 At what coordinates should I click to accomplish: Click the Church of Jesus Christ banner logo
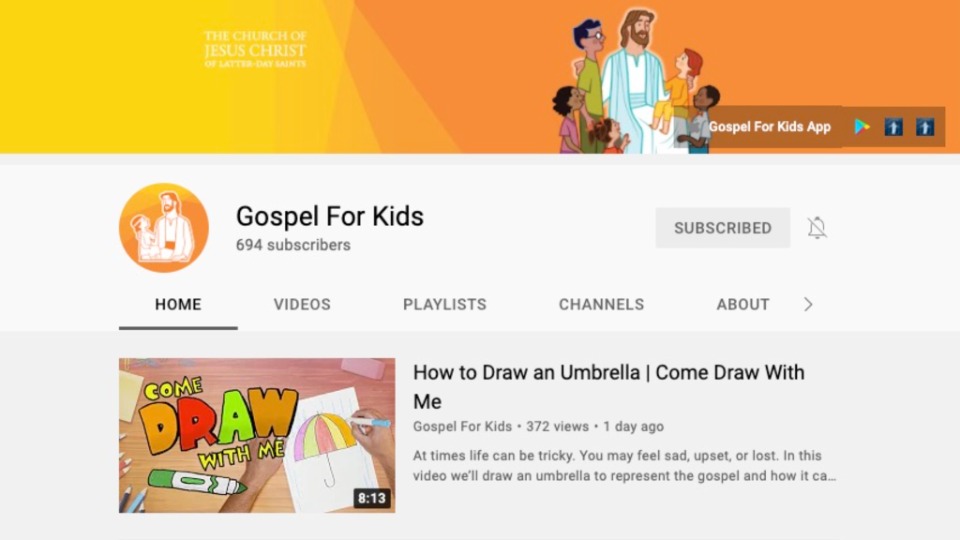tap(255, 49)
